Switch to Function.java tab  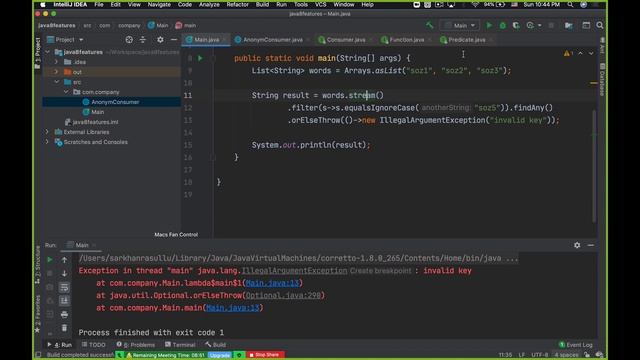407,40
